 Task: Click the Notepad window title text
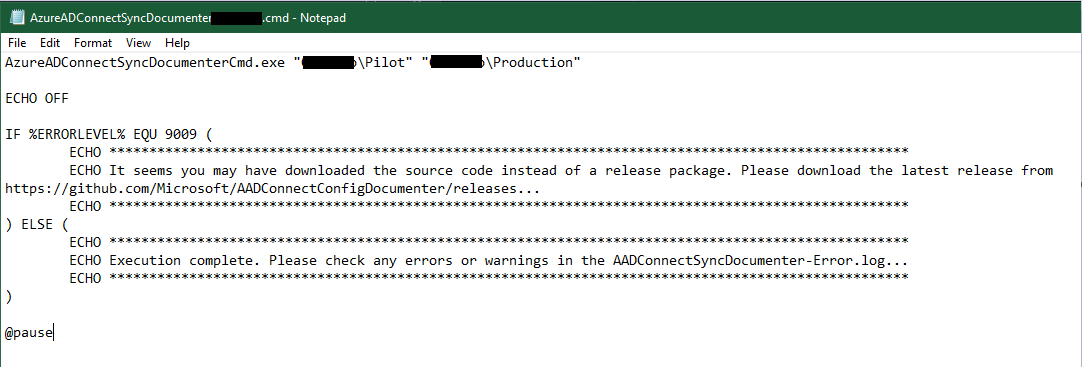point(188,19)
